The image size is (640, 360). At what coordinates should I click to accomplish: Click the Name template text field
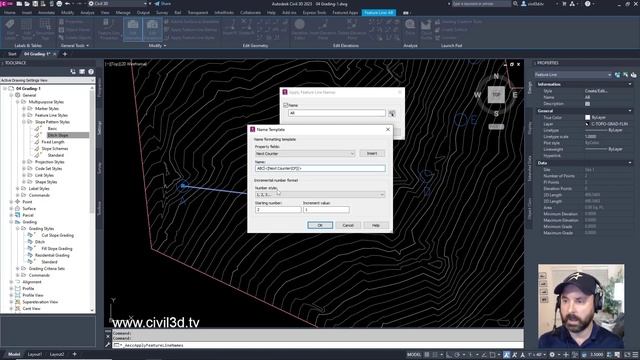[x=320, y=168]
